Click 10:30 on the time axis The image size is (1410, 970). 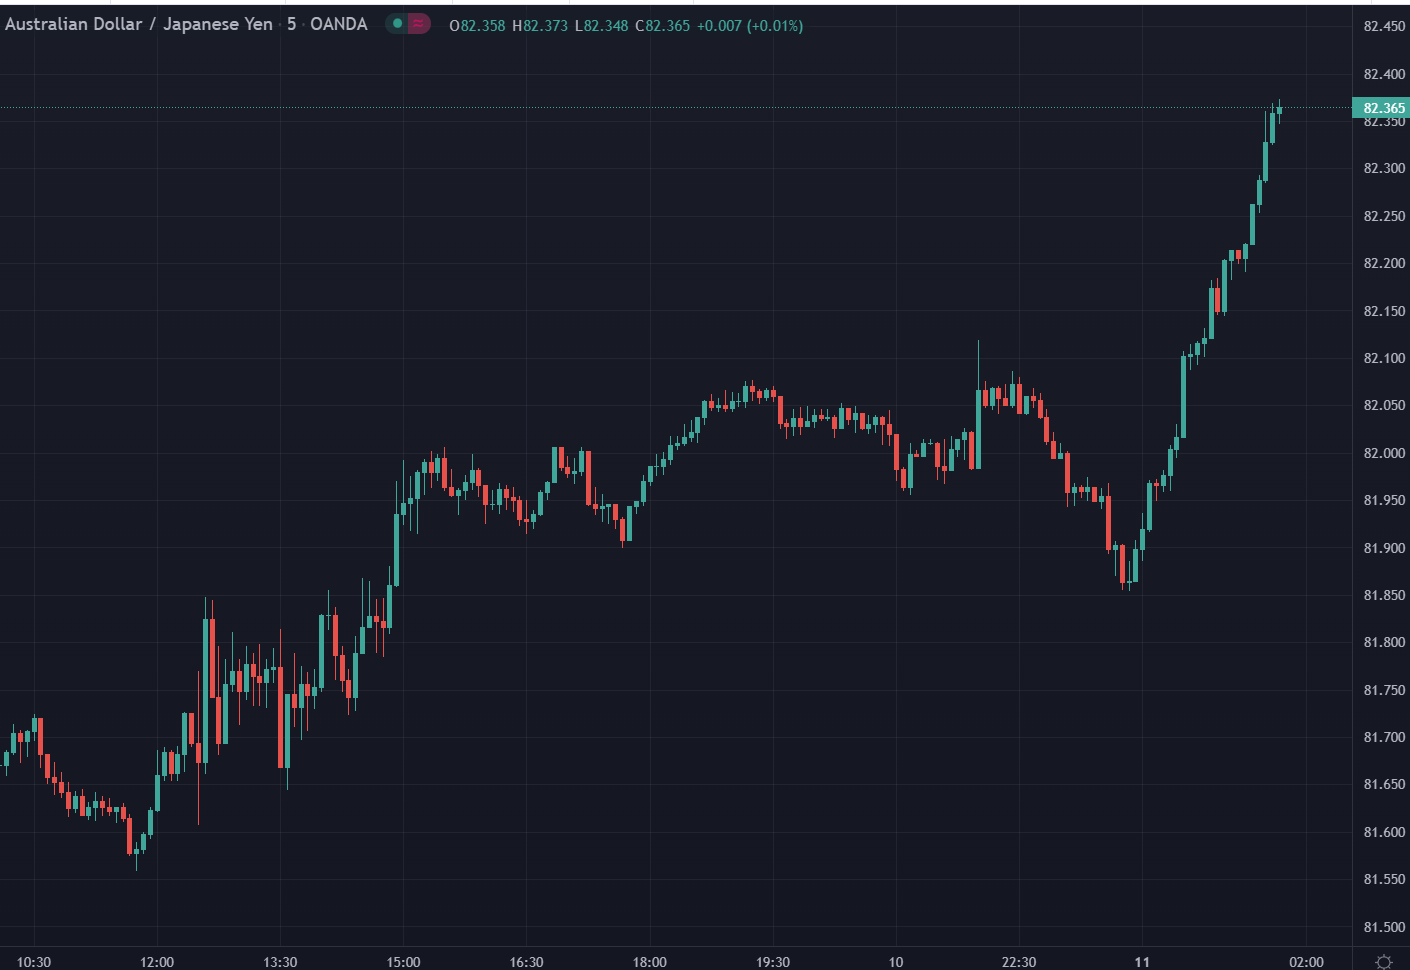(x=34, y=962)
